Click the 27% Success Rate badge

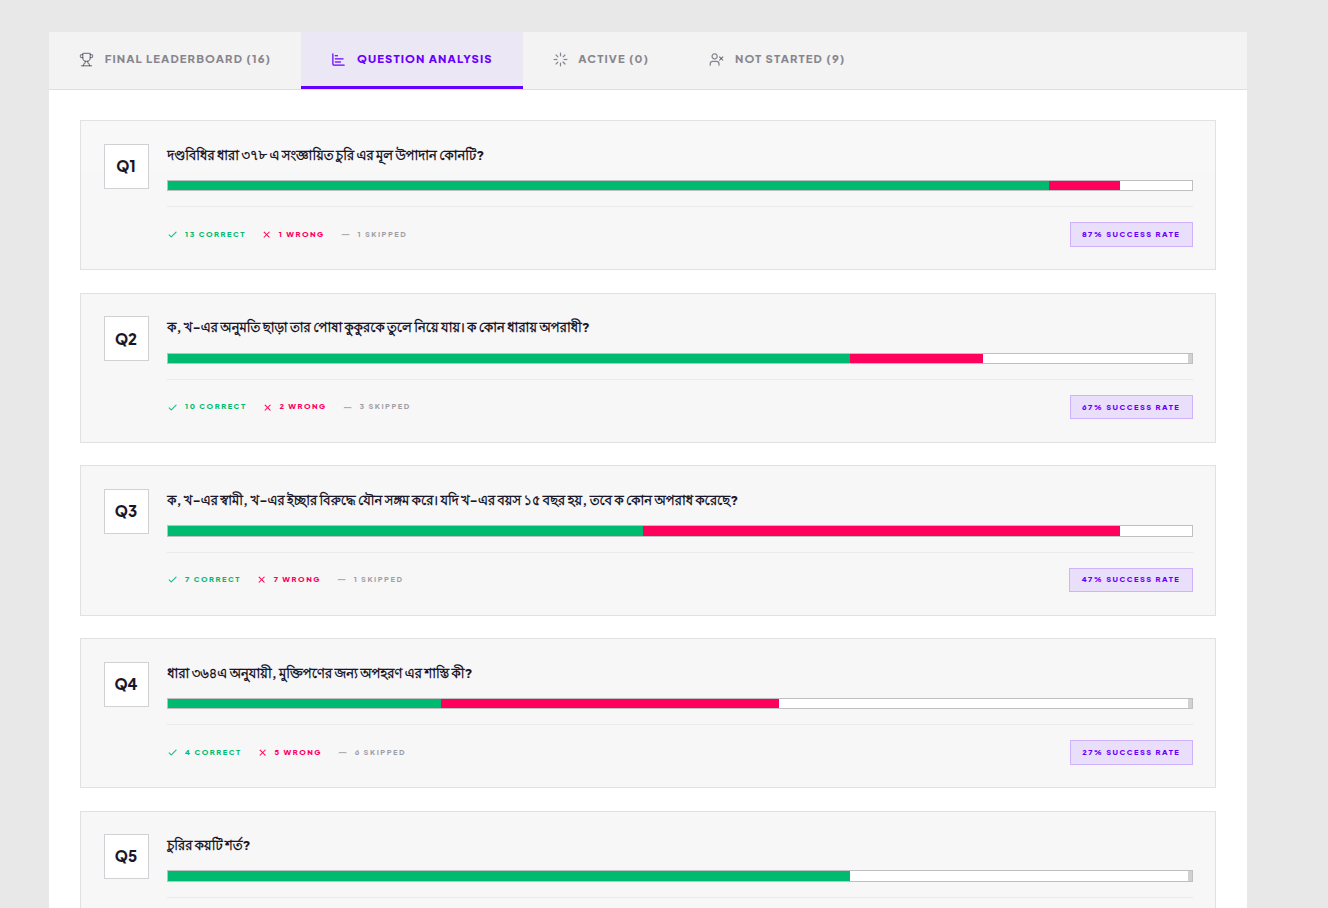click(1131, 753)
